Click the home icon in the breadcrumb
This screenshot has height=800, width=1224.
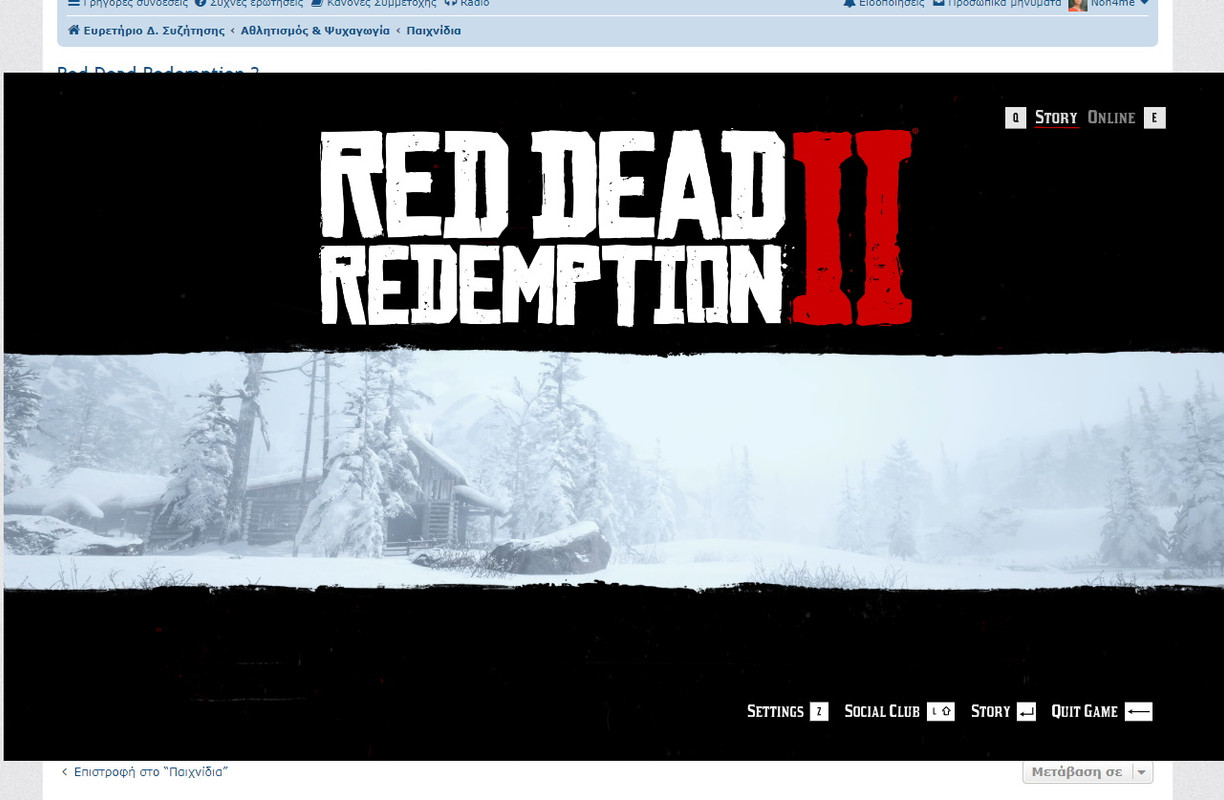tap(73, 31)
